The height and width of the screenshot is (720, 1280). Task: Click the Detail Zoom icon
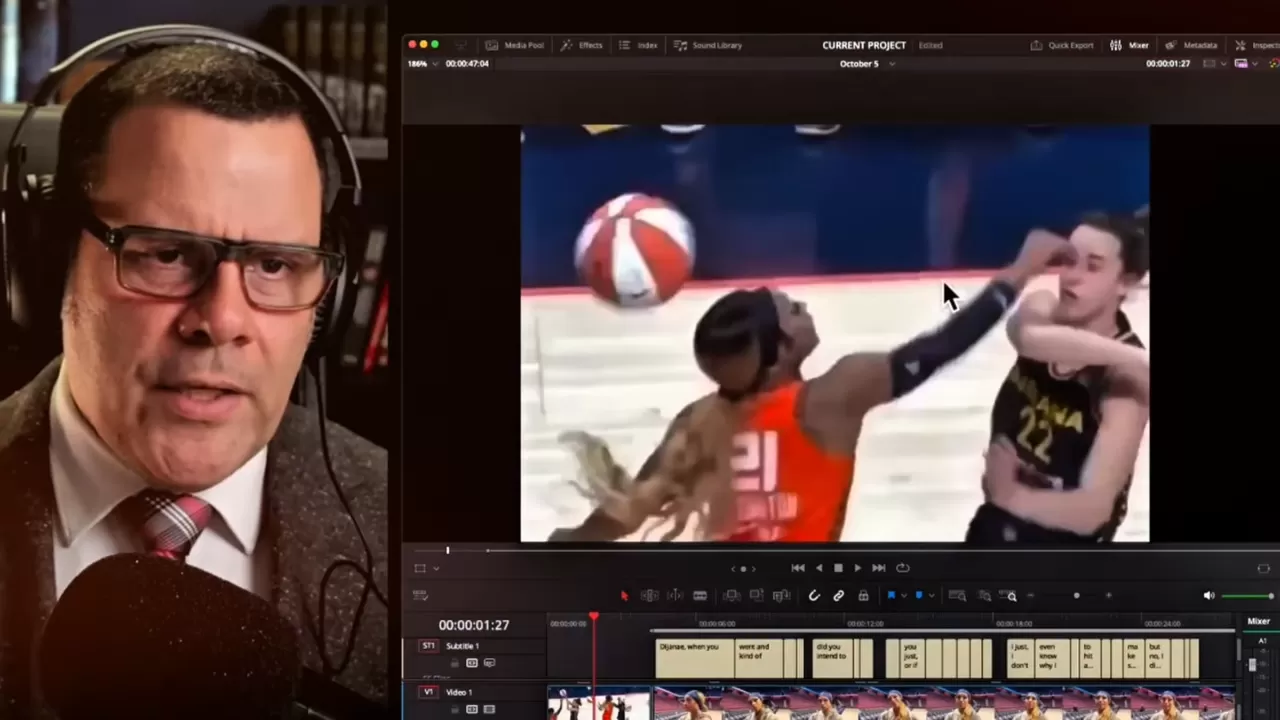click(984, 596)
